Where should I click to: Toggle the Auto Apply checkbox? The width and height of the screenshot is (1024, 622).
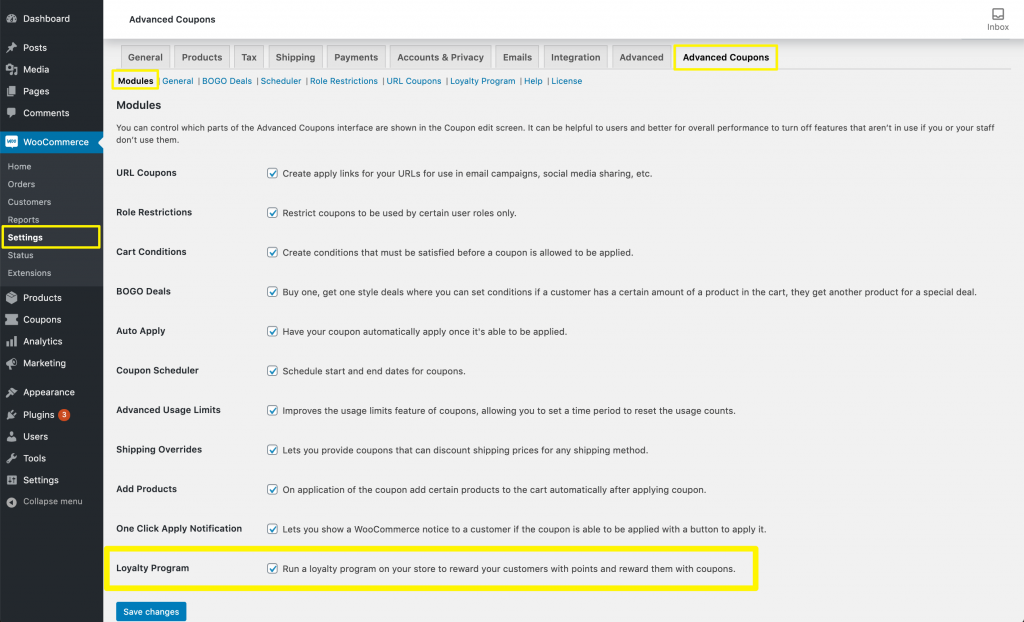pos(272,331)
